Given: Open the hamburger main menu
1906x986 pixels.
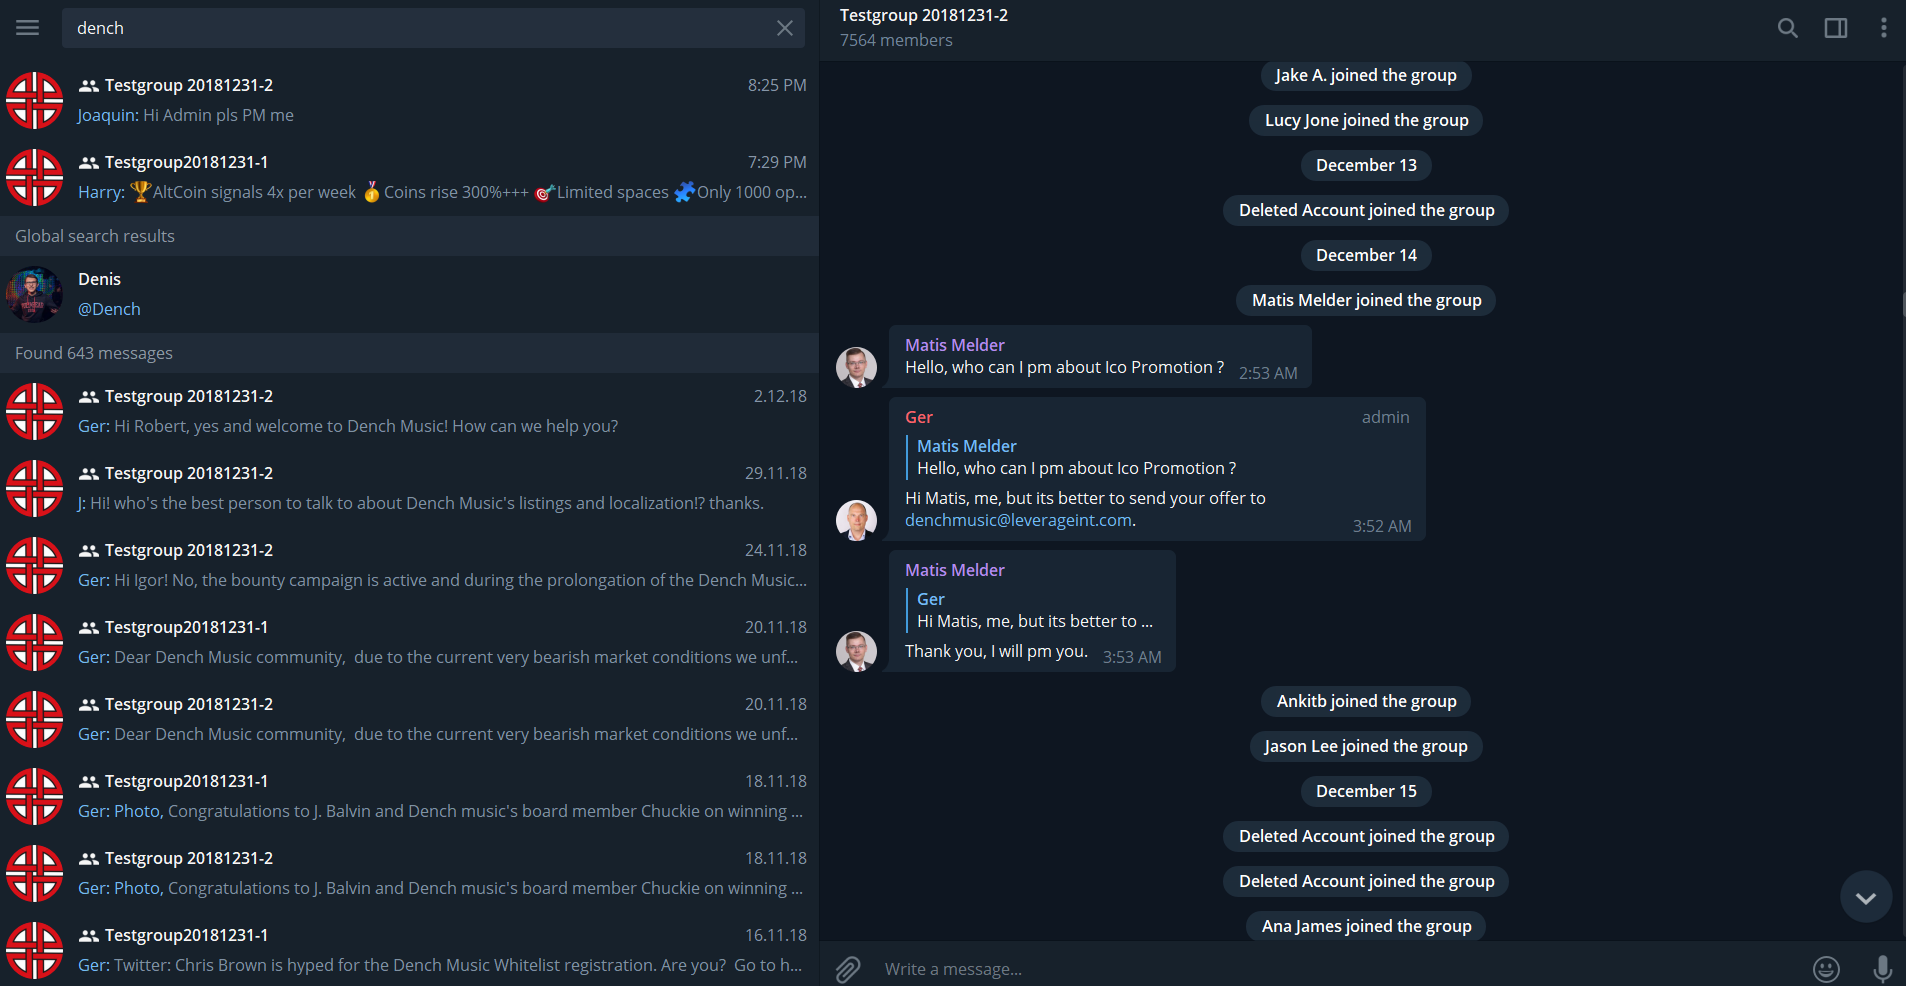Looking at the screenshot, I should 28,28.
